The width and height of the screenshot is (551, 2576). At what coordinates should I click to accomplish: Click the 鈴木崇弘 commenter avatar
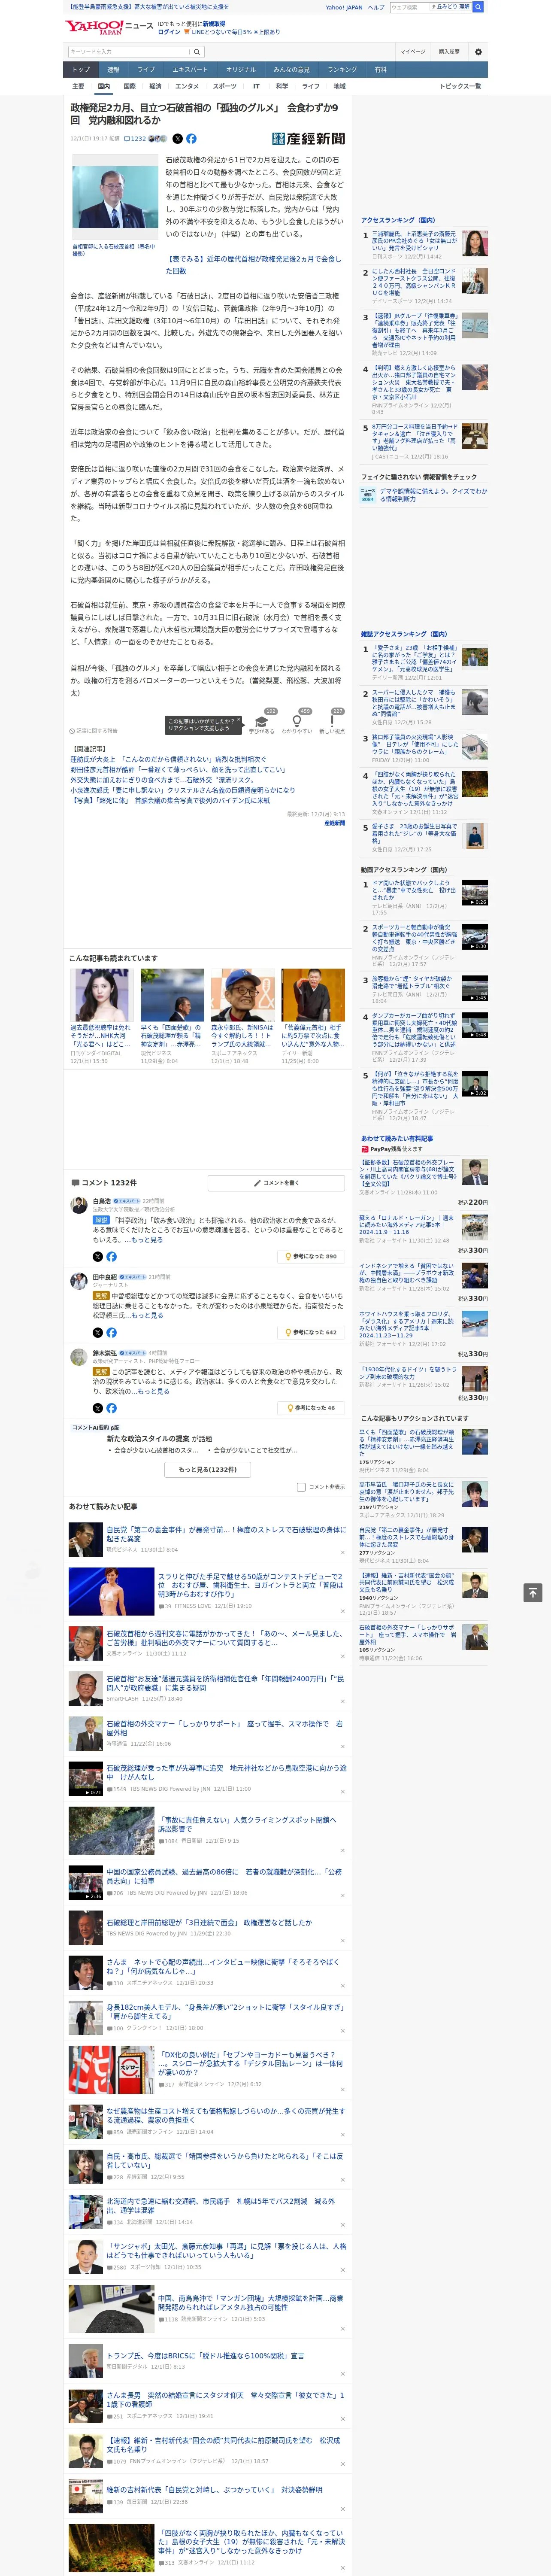(x=79, y=1358)
